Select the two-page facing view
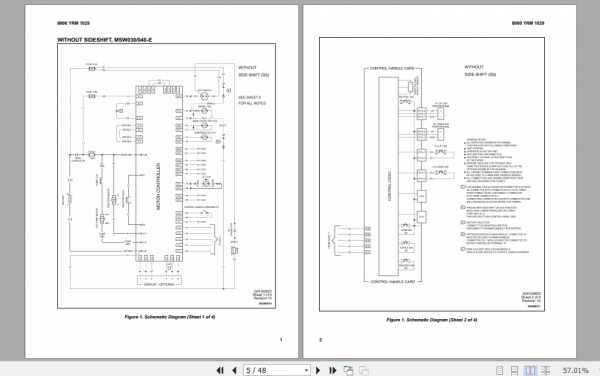 530,370
